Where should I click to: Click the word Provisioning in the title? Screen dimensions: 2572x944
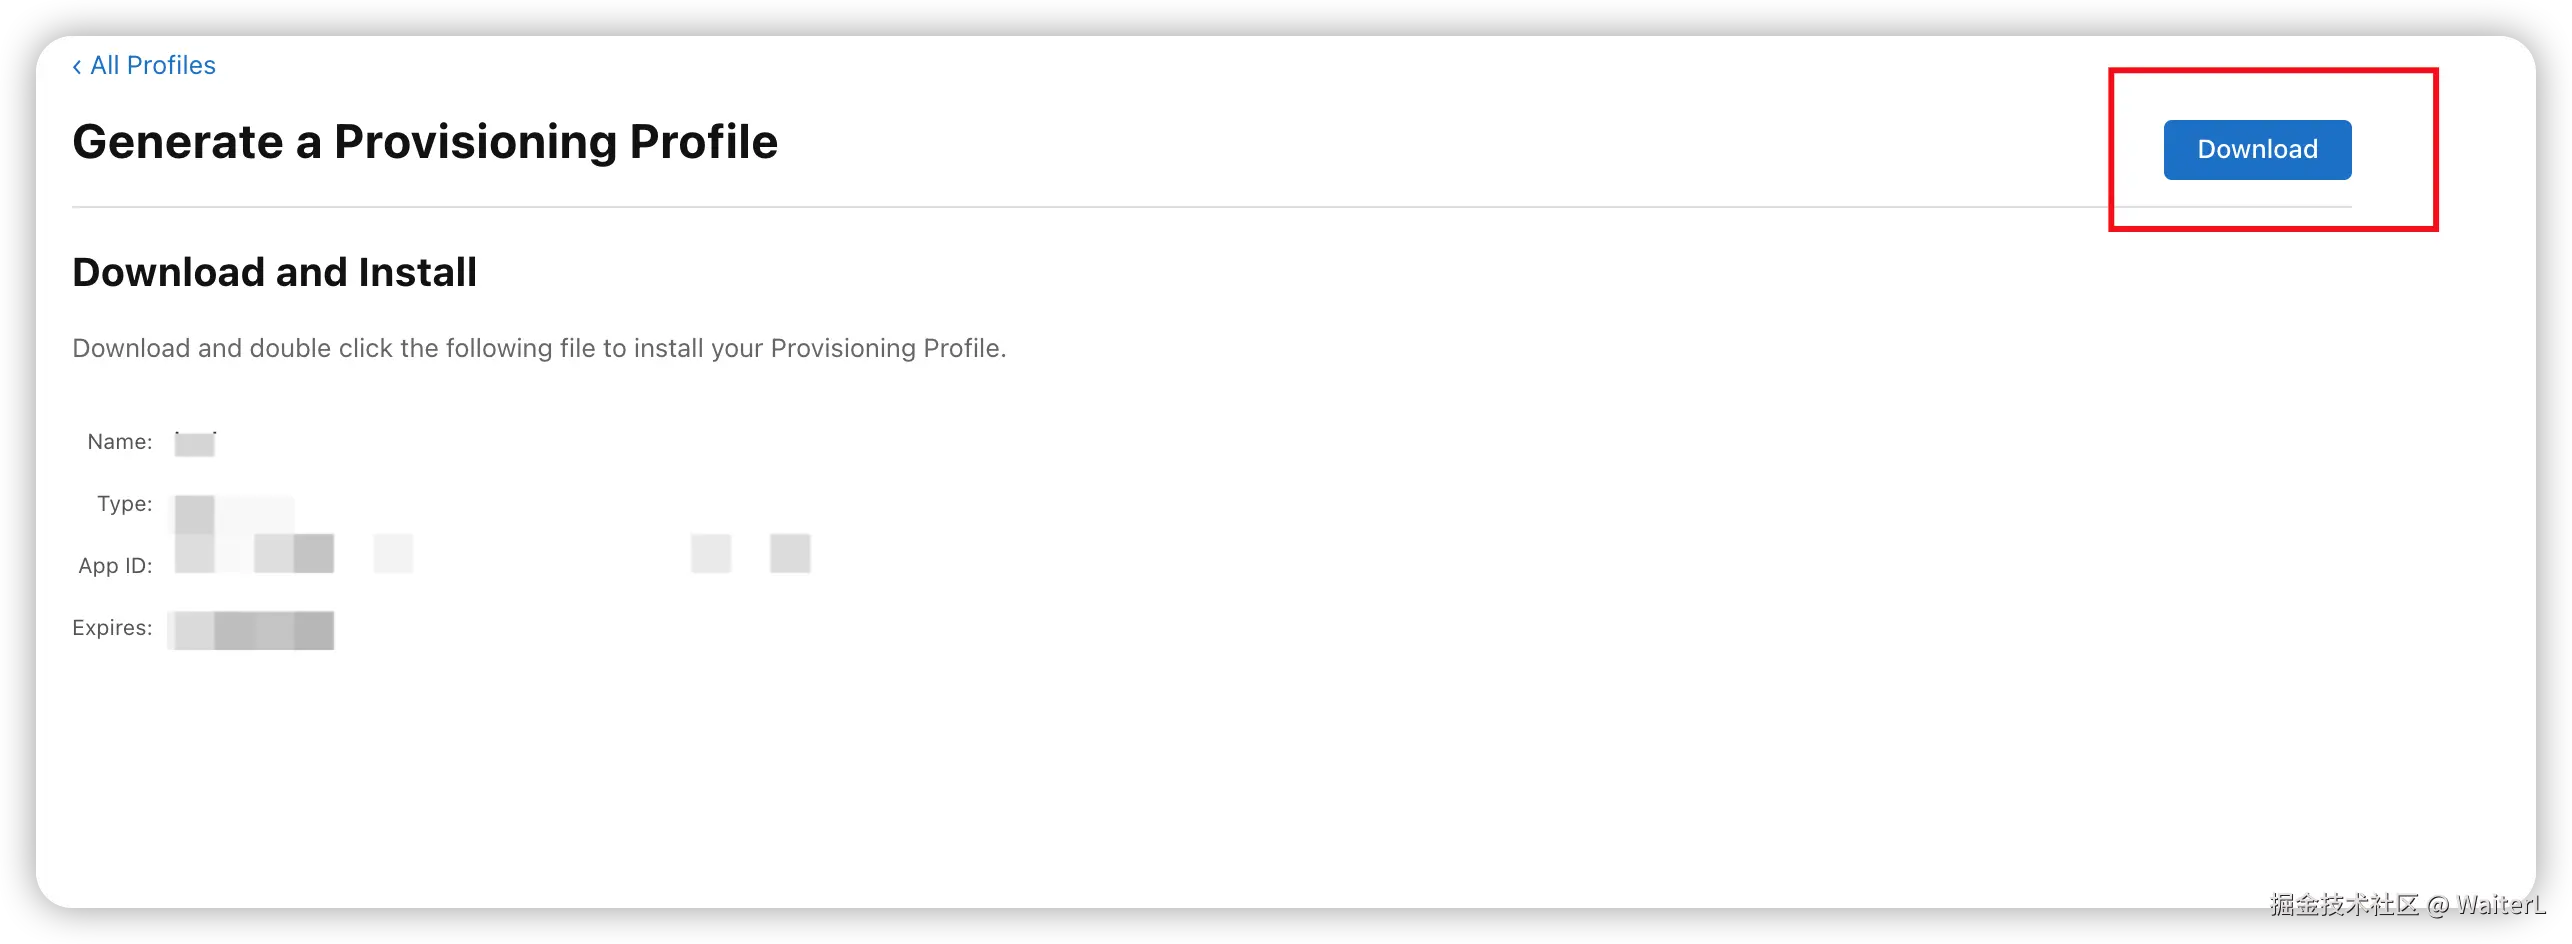coord(475,142)
